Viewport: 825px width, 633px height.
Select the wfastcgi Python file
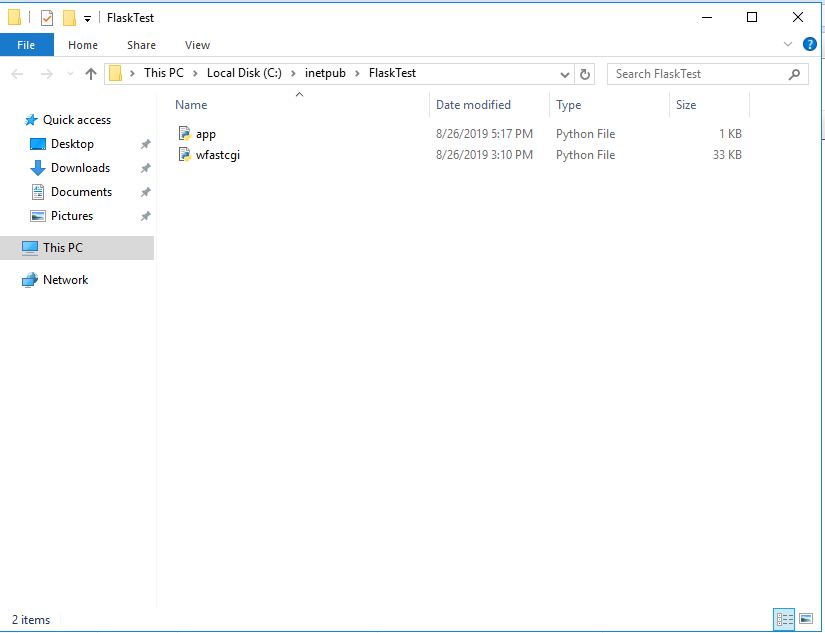(x=218, y=155)
